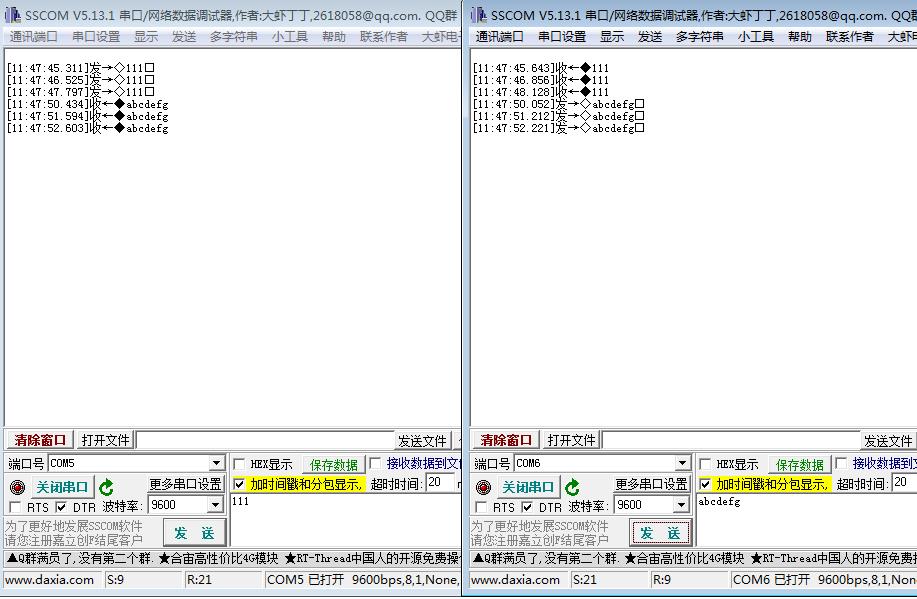Open 发送 menu in left window
Screen dimensions: 917x599
tap(184, 37)
